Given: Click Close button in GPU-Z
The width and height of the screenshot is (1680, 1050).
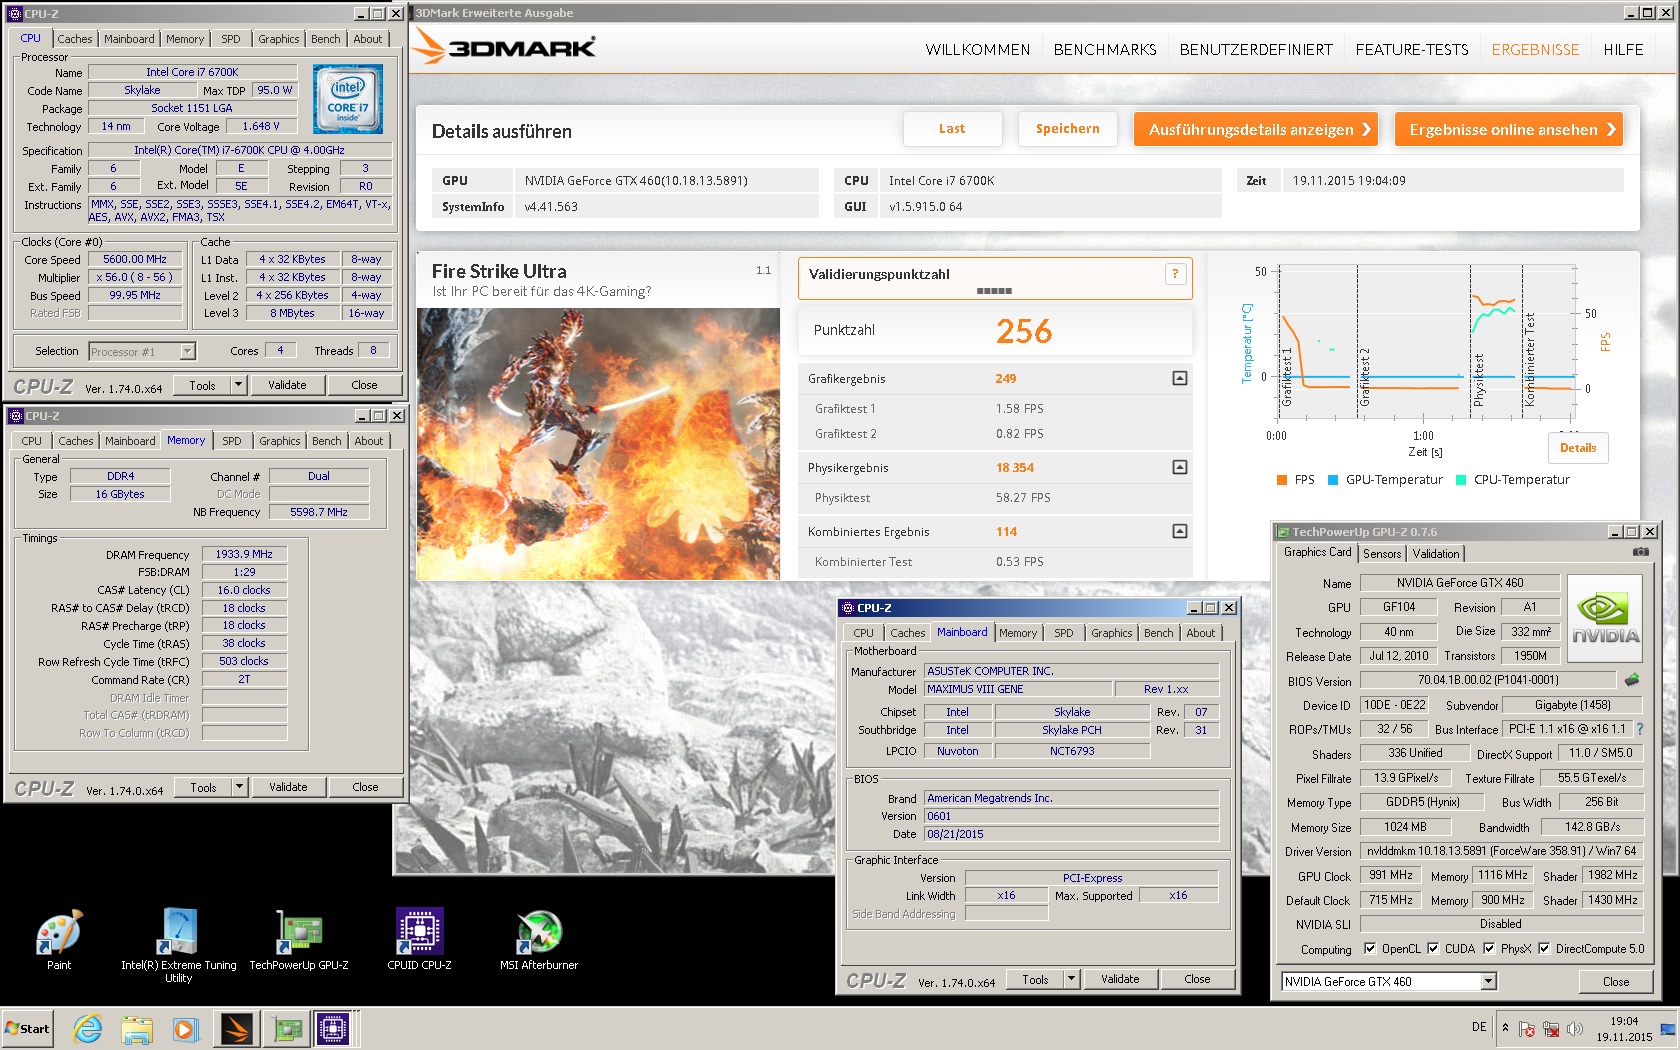Looking at the screenshot, I should point(1616,981).
